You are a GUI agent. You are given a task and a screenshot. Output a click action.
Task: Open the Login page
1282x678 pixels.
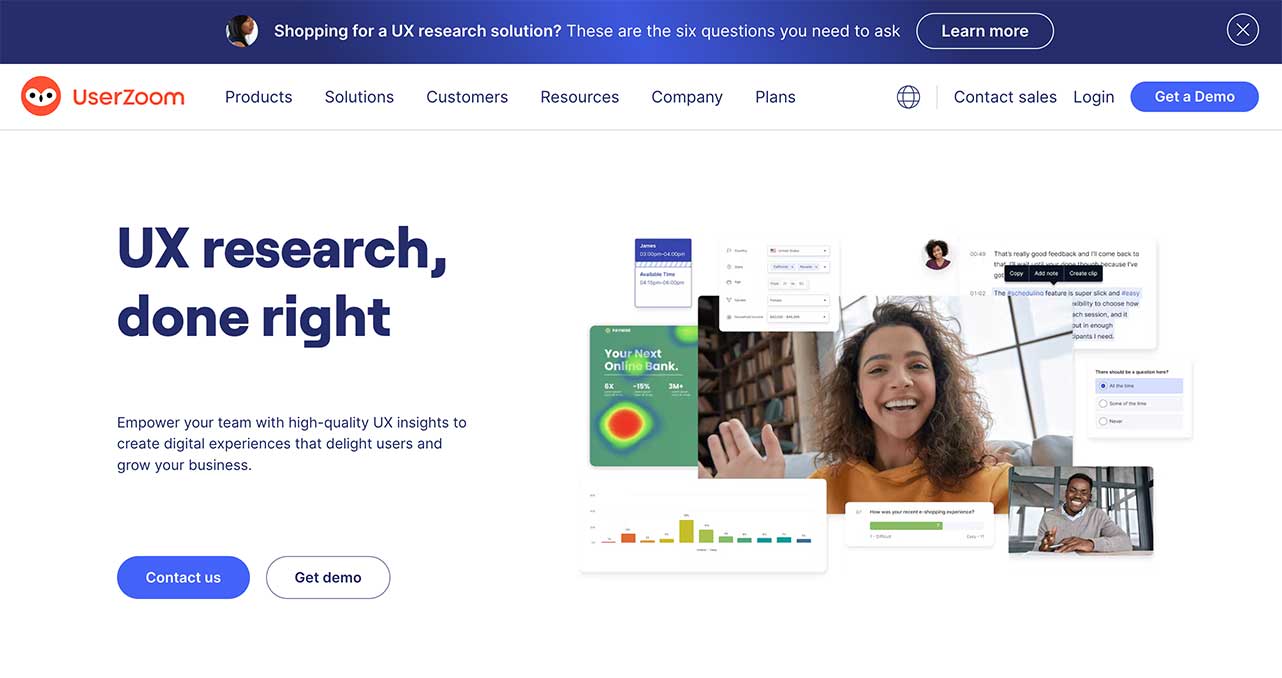pos(1093,97)
